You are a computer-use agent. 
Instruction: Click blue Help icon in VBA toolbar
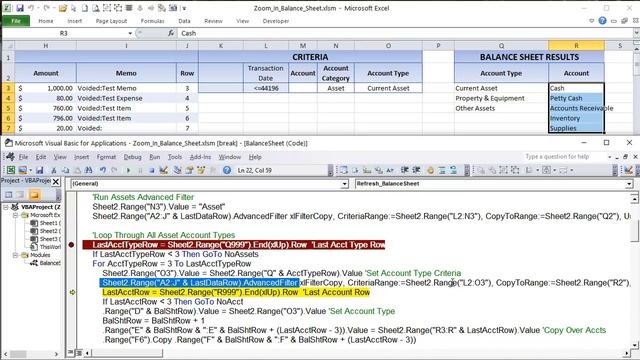click(x=227, y=170)
